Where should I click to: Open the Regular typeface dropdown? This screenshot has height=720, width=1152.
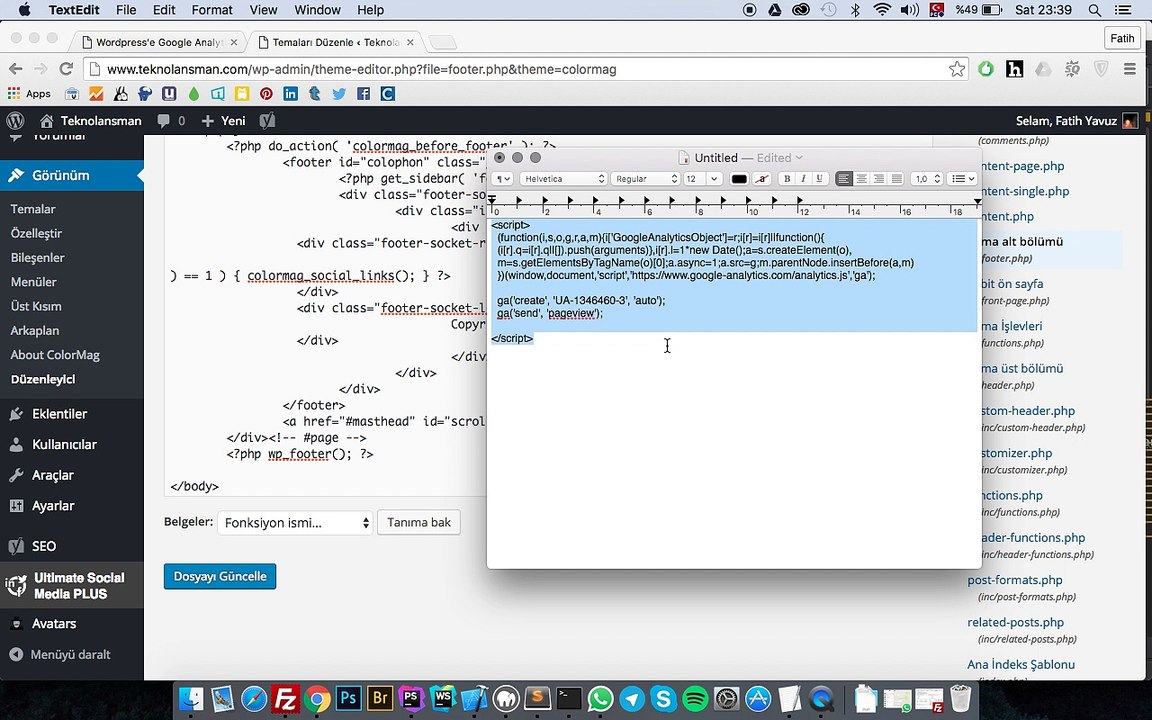[x=645, y=179]
